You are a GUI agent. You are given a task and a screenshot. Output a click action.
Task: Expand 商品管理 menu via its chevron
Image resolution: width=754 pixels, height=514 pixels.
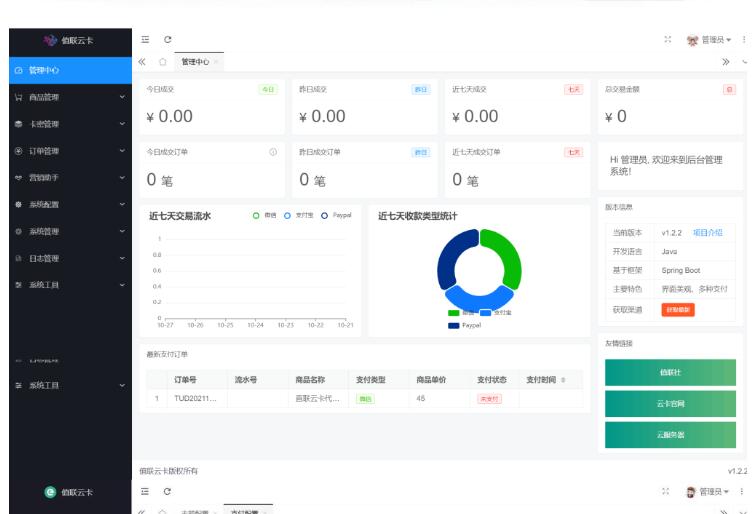click(x=122, y=97)
